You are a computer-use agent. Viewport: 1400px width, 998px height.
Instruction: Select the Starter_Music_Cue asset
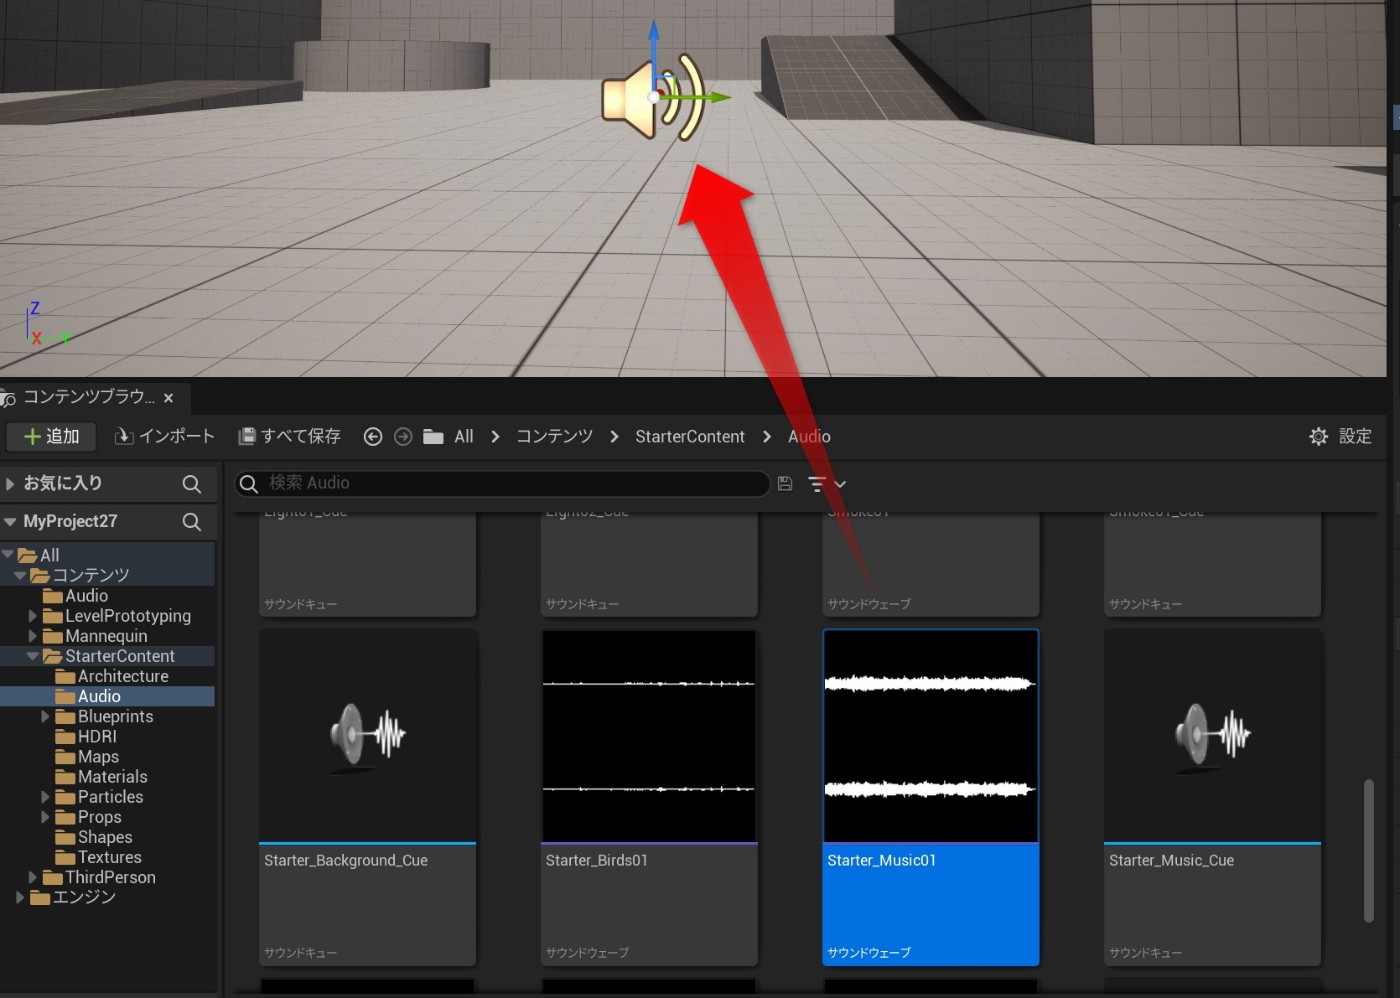click(x=1213, y=797)
